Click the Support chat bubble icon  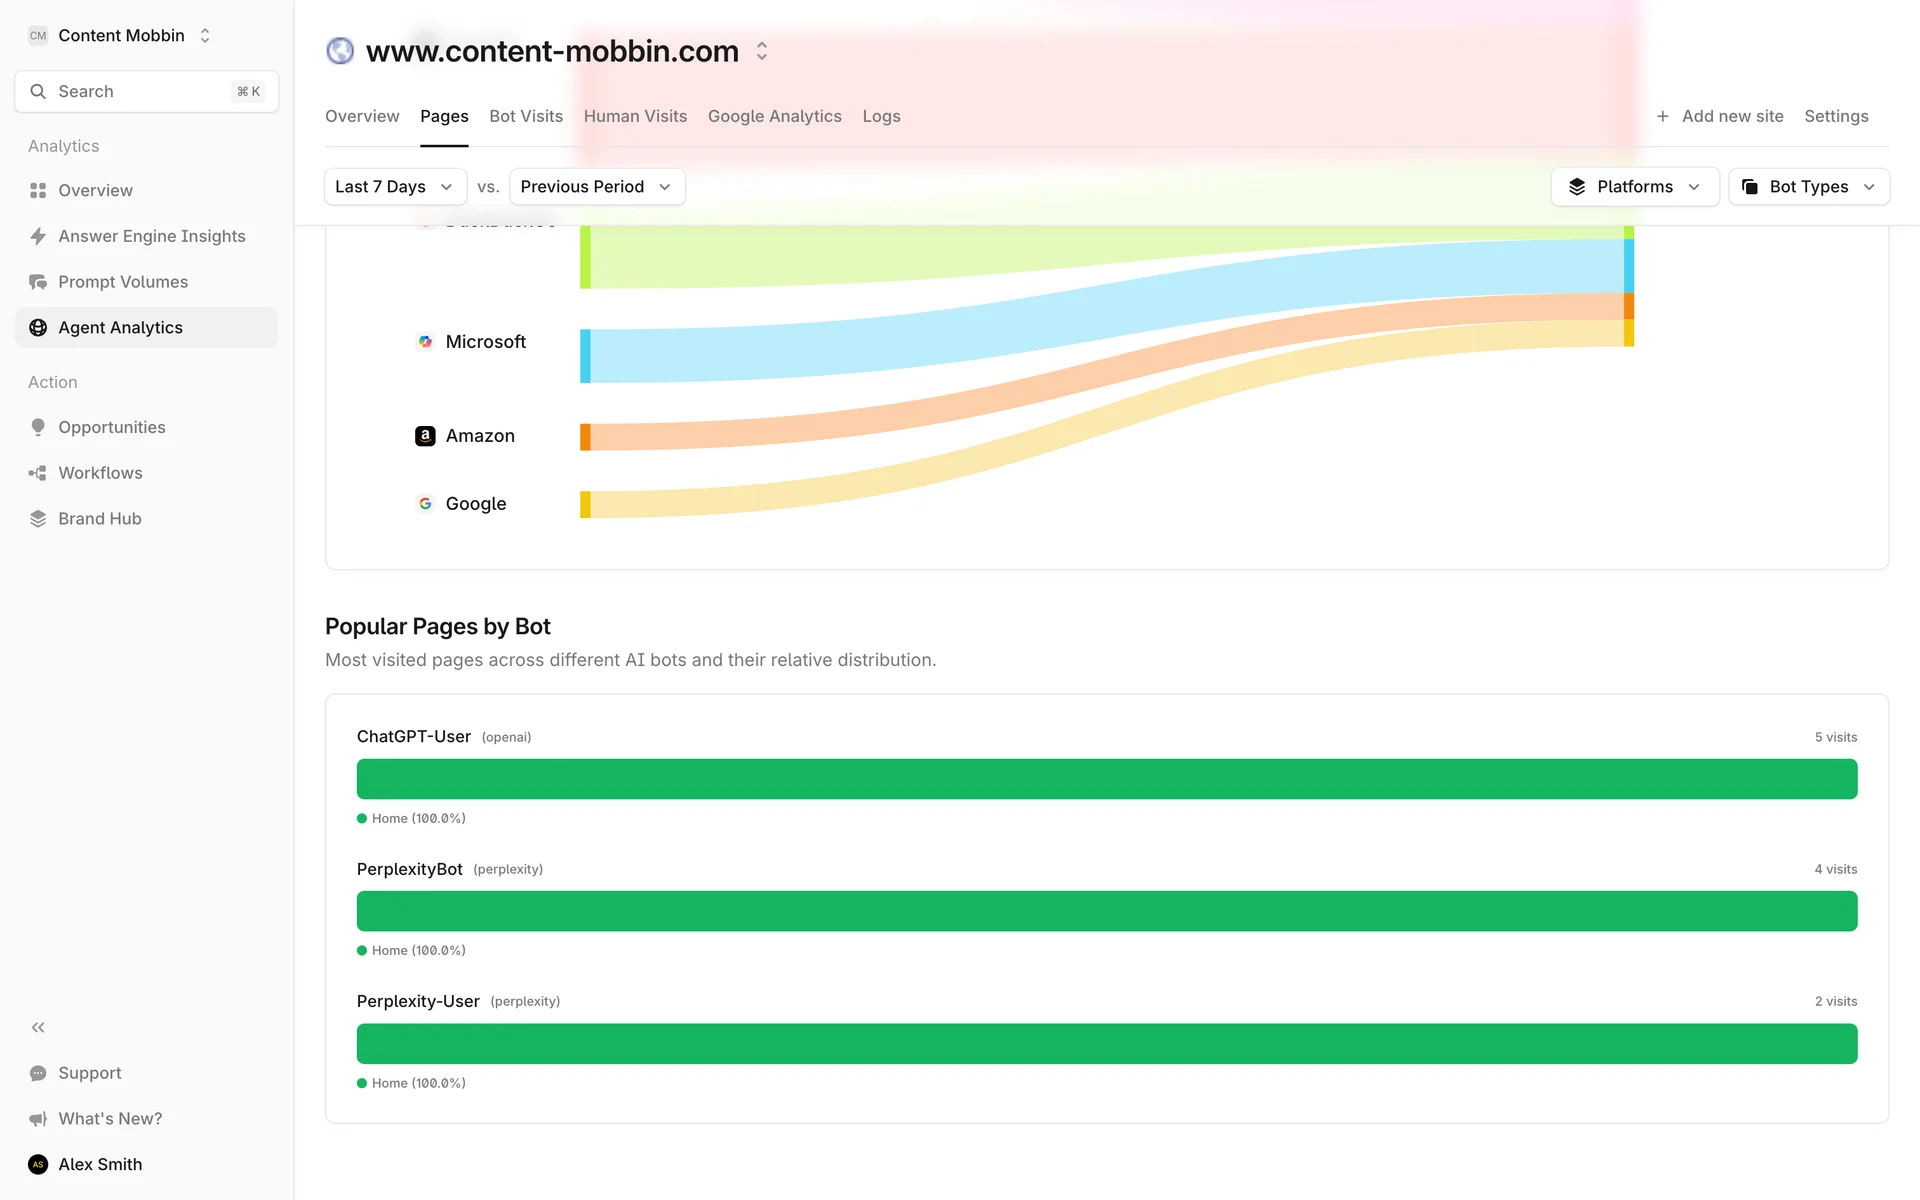click(38, 1073)
